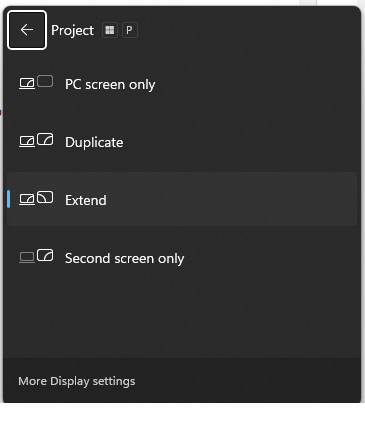Choose the Duplicate projection mode label
The image size is (365, 422).
pyautogui.click(x=94, y=142)
